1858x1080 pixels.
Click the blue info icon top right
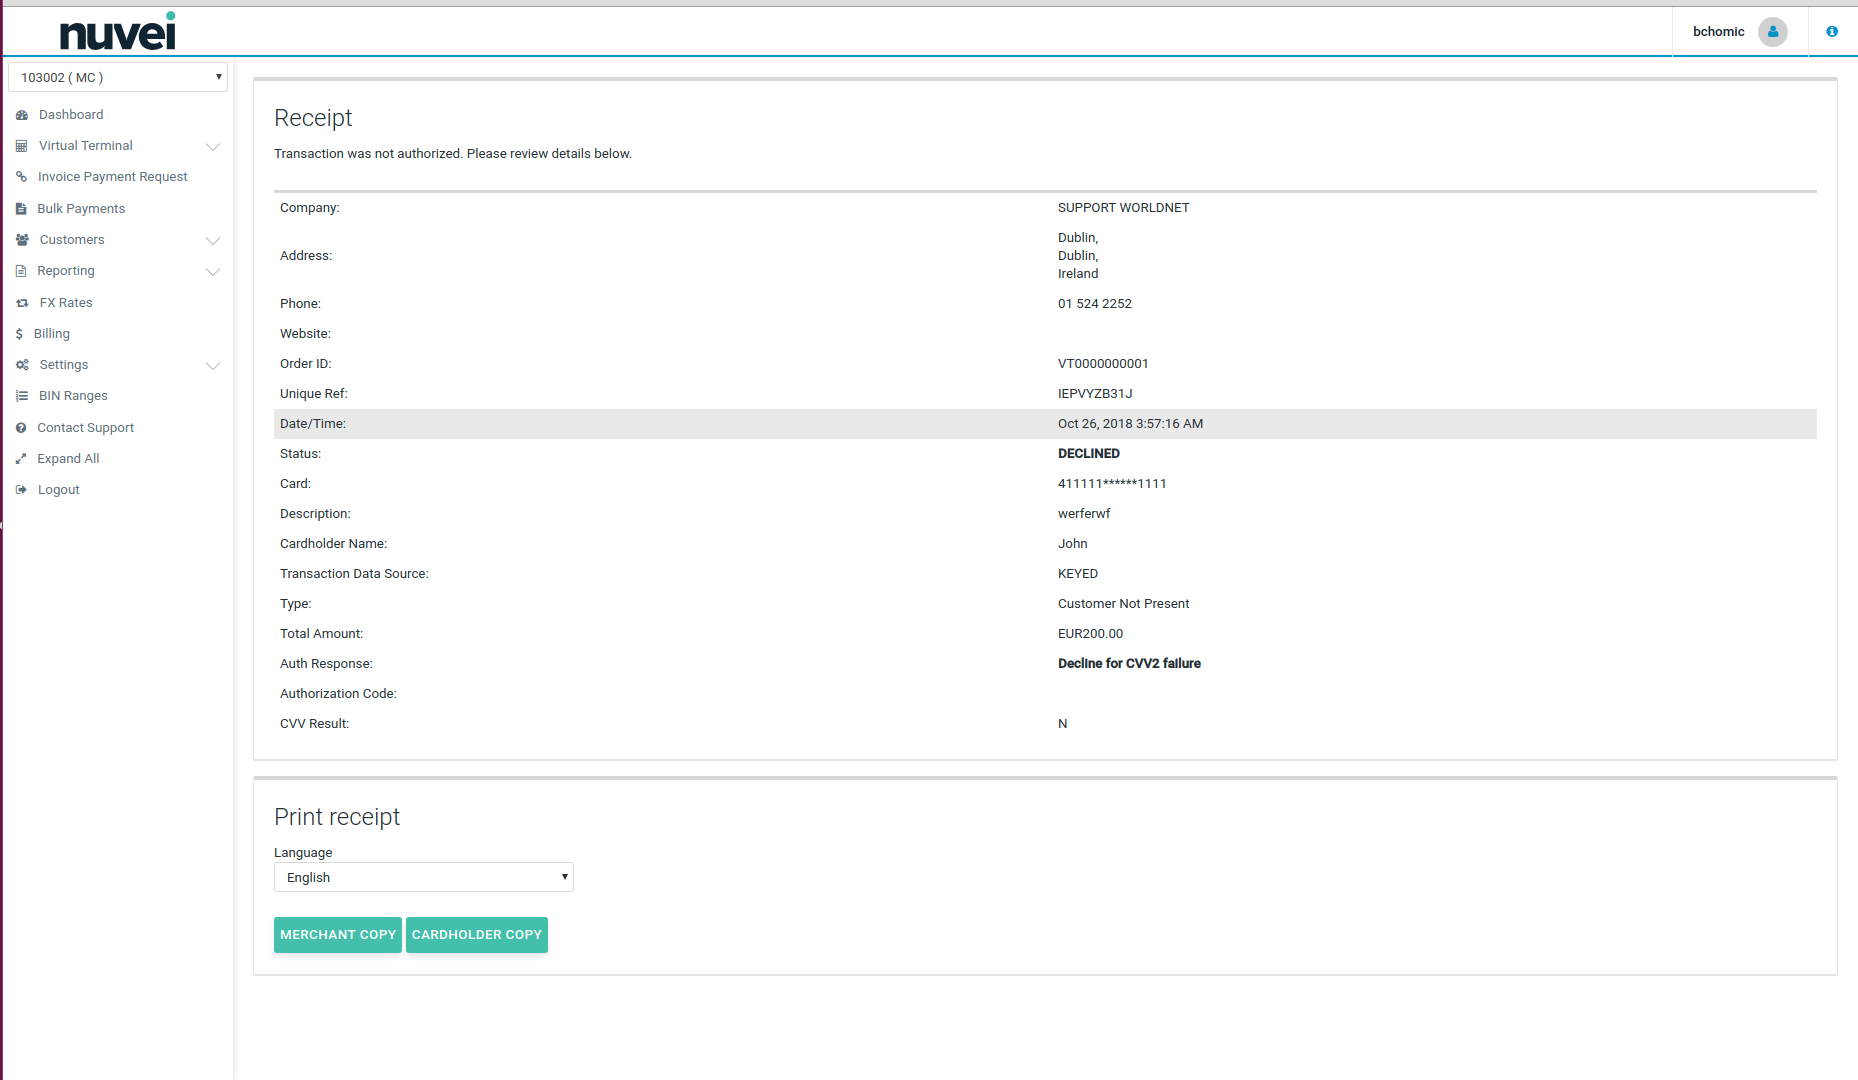pyautogui.click(x=1832, y=32)
